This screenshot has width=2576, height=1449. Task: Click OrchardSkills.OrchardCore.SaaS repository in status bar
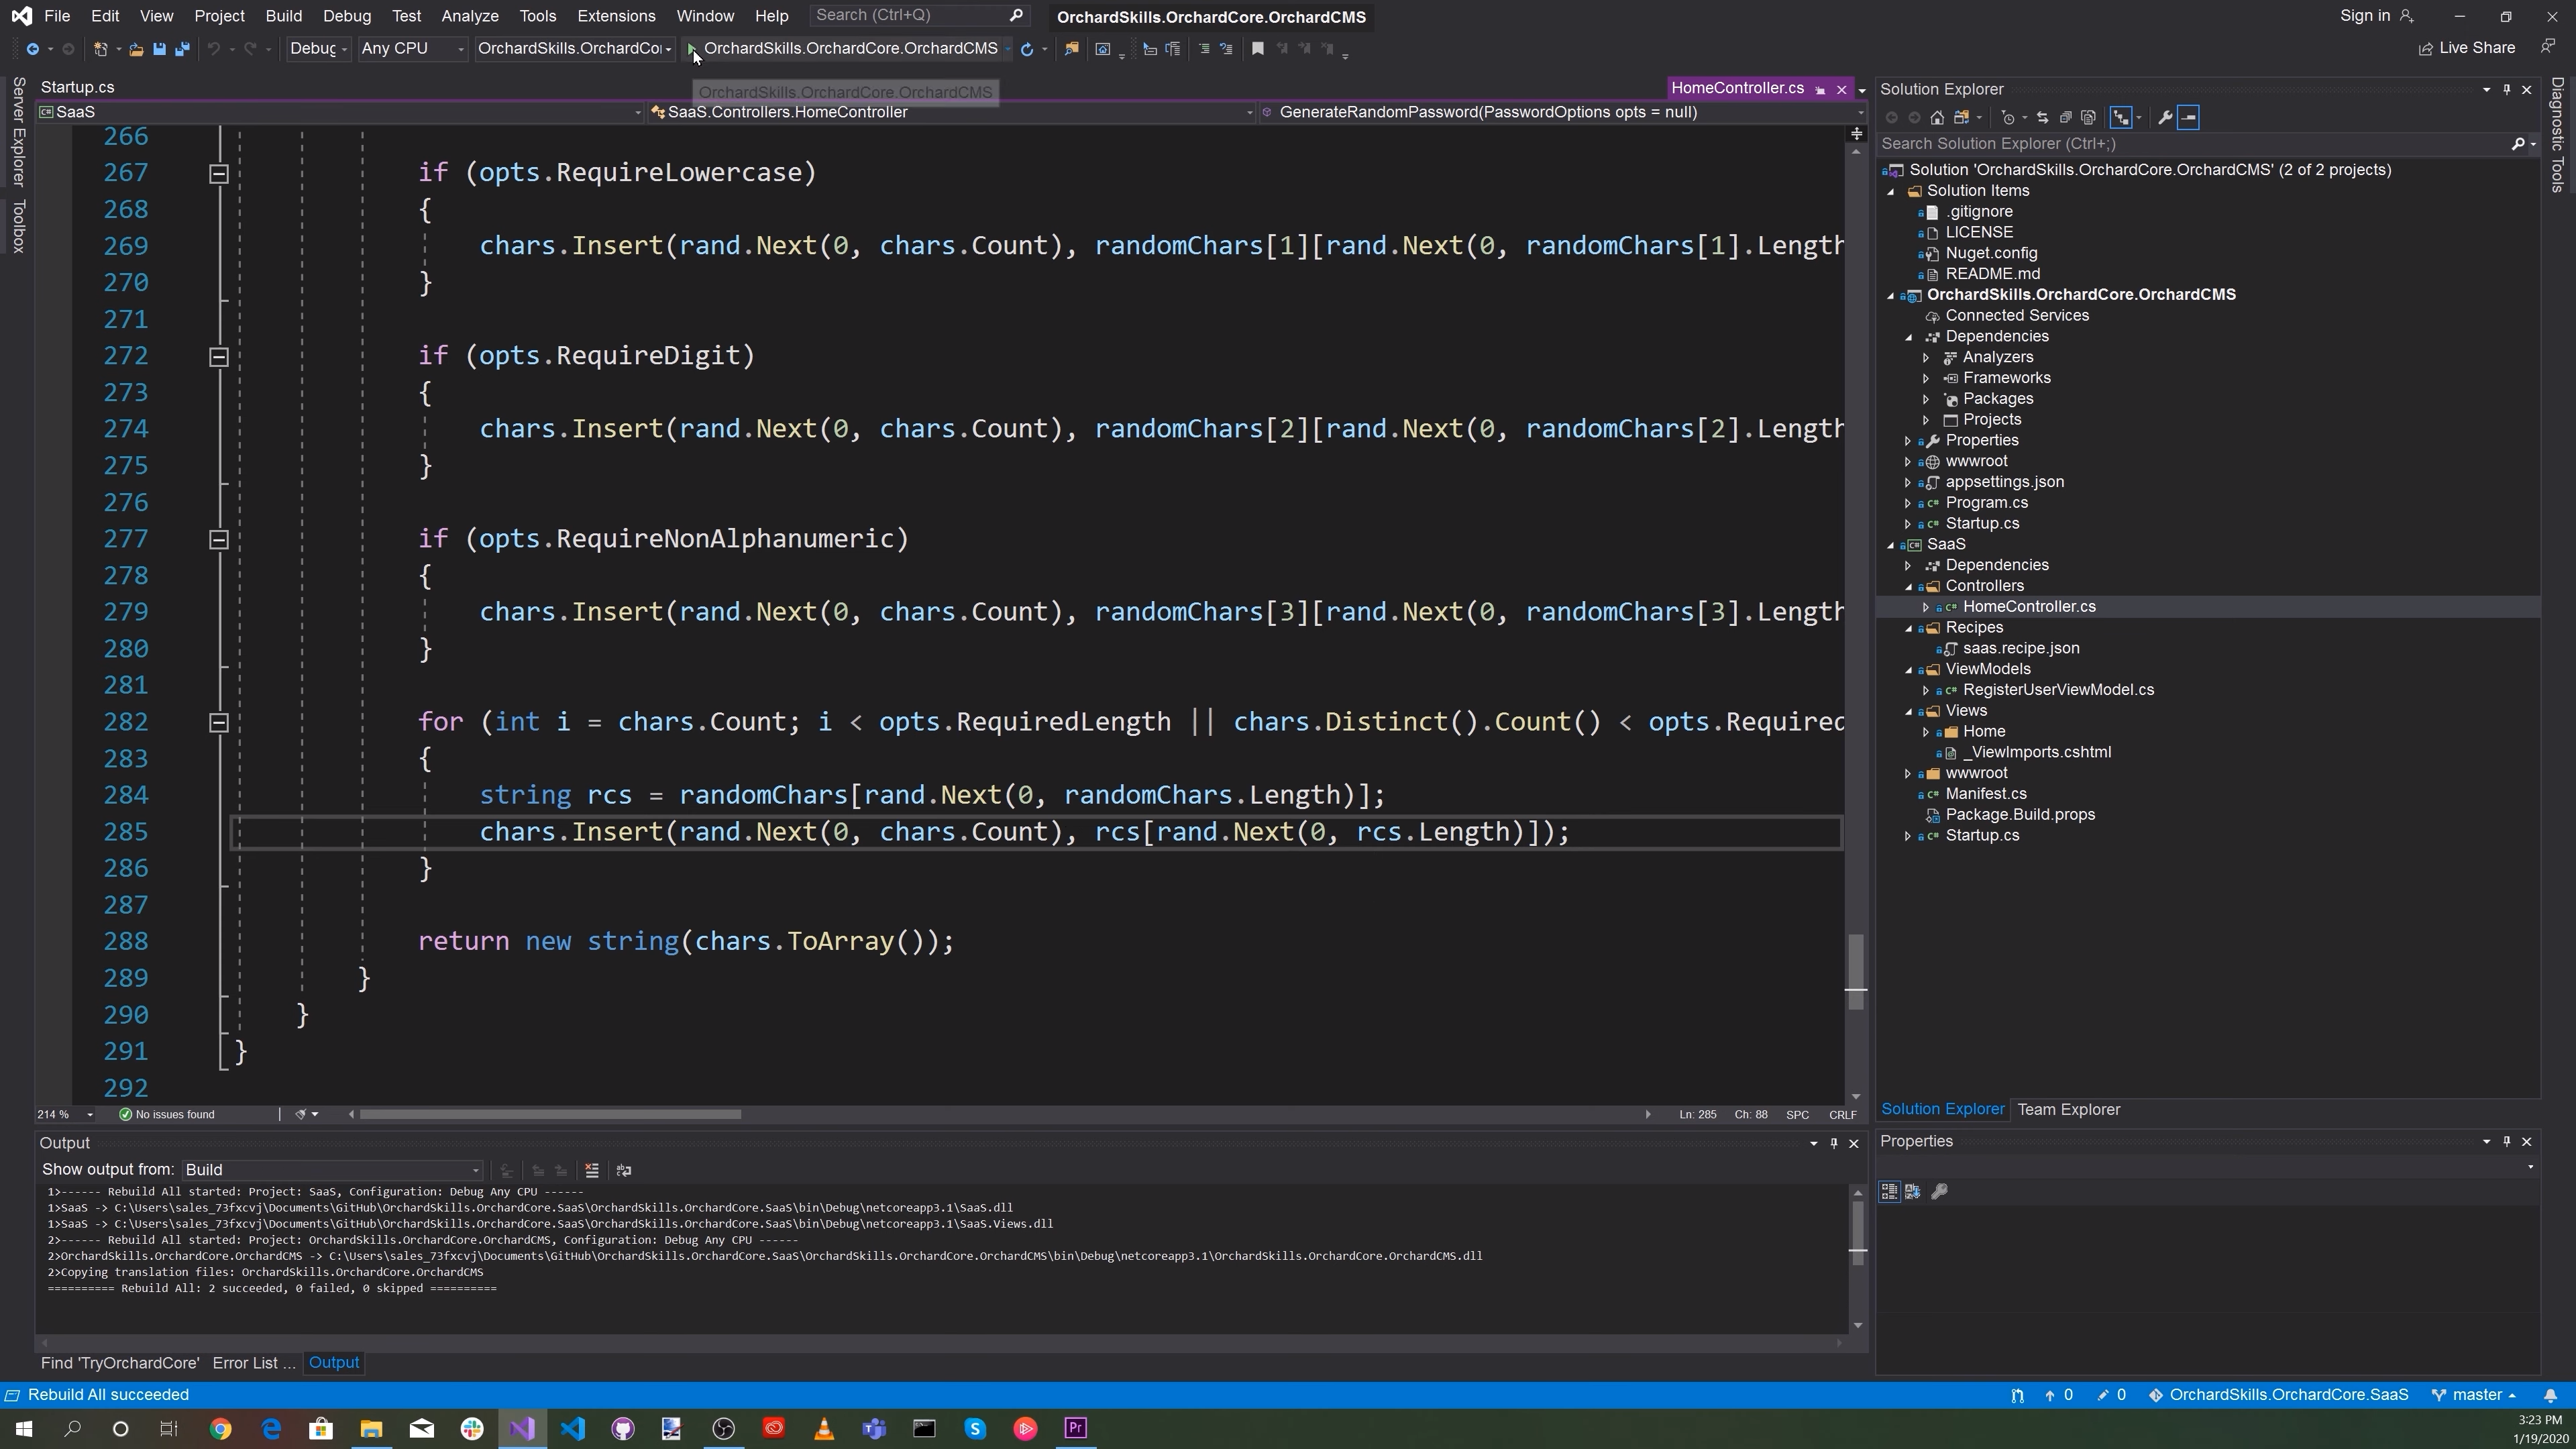tap(2278, 1395)
